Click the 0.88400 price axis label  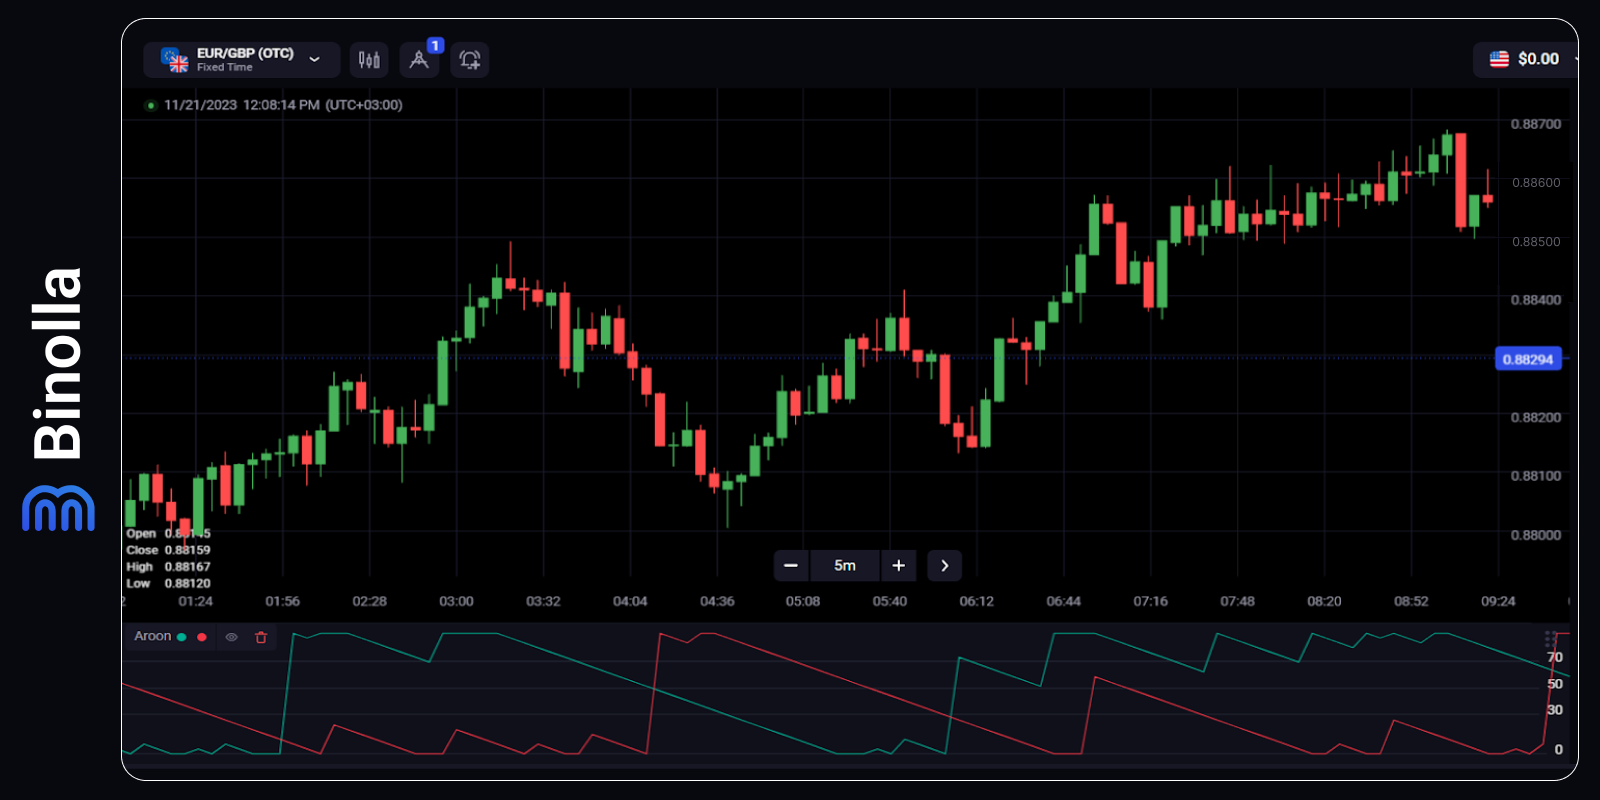pyautogui.click(x=1535, y=300)
